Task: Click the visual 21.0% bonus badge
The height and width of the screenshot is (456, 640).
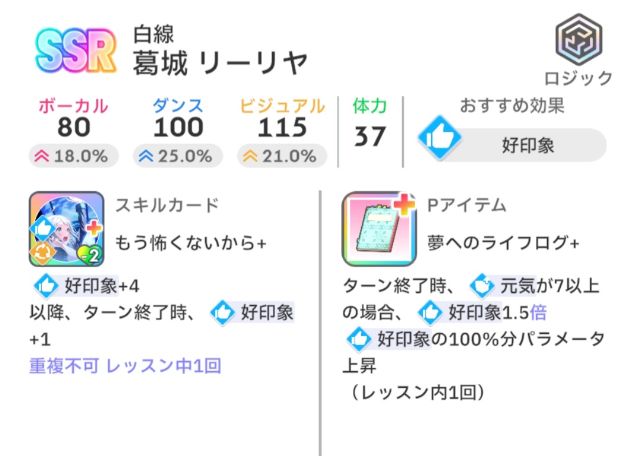Action: (x=281, y=156)
